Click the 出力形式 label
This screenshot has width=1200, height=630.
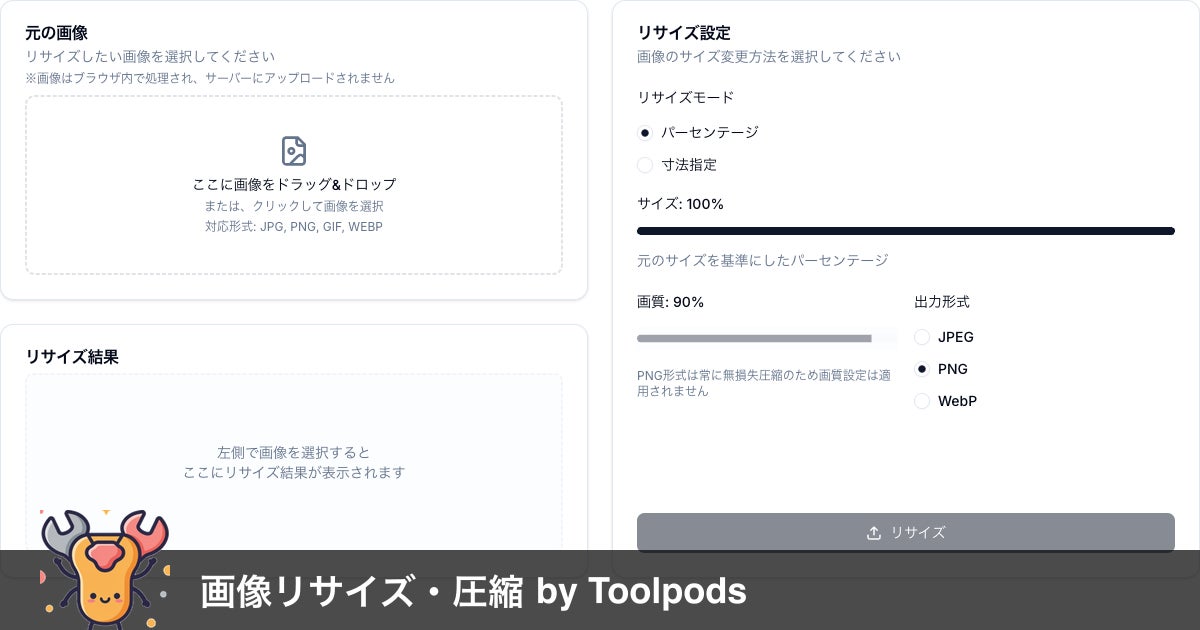pos(941,302)
